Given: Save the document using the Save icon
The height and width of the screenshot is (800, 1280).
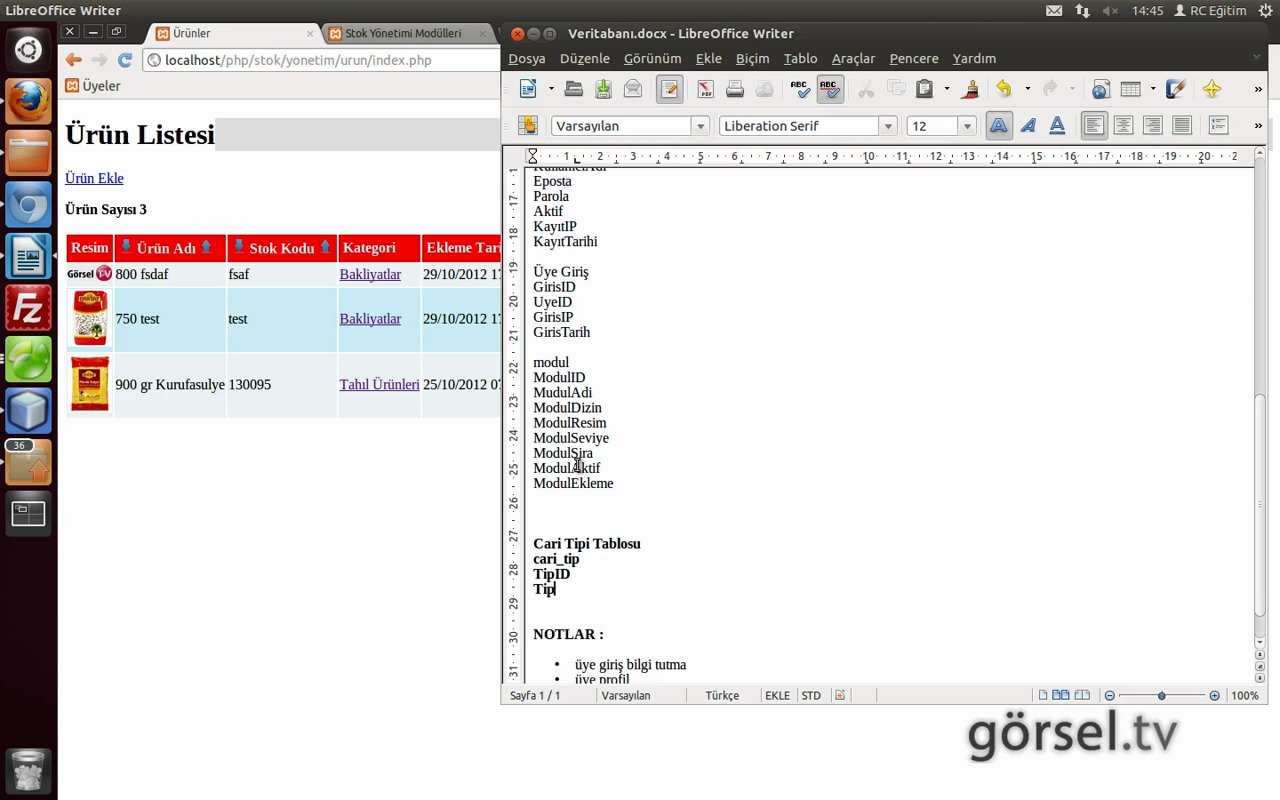Looking at the screenshot, I should click(604, 89).
